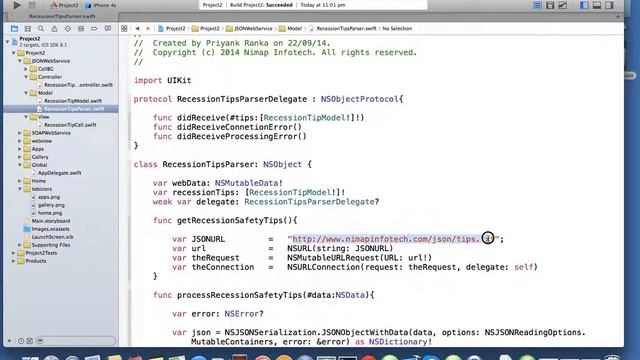Switch to Version editor
Image resolution: width=640 pixels, height=360 pixels.
pyautogui.click(x=563, y=5)
